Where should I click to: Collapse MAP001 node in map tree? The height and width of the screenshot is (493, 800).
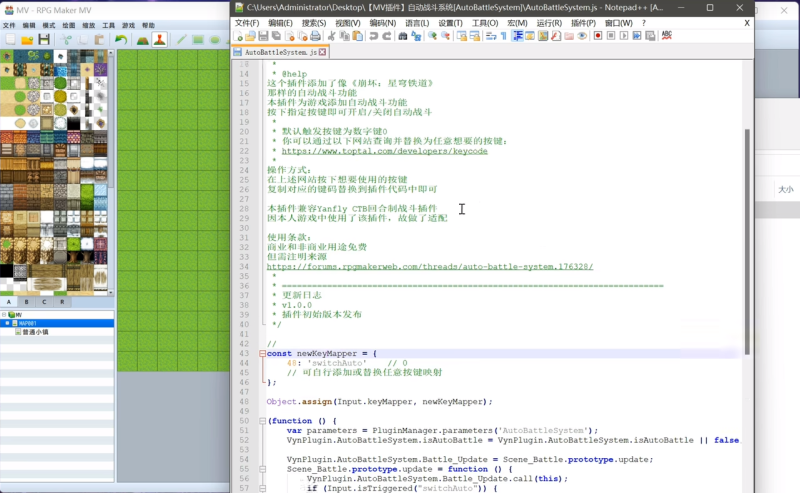tap(7, 323)
